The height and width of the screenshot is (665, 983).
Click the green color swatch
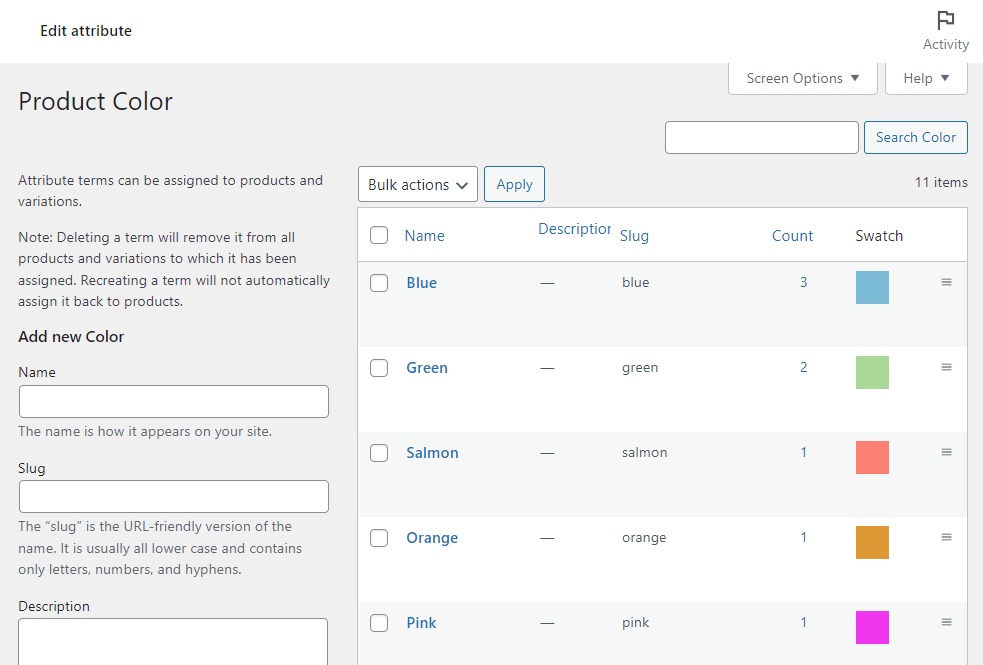[x=872, y=373]
